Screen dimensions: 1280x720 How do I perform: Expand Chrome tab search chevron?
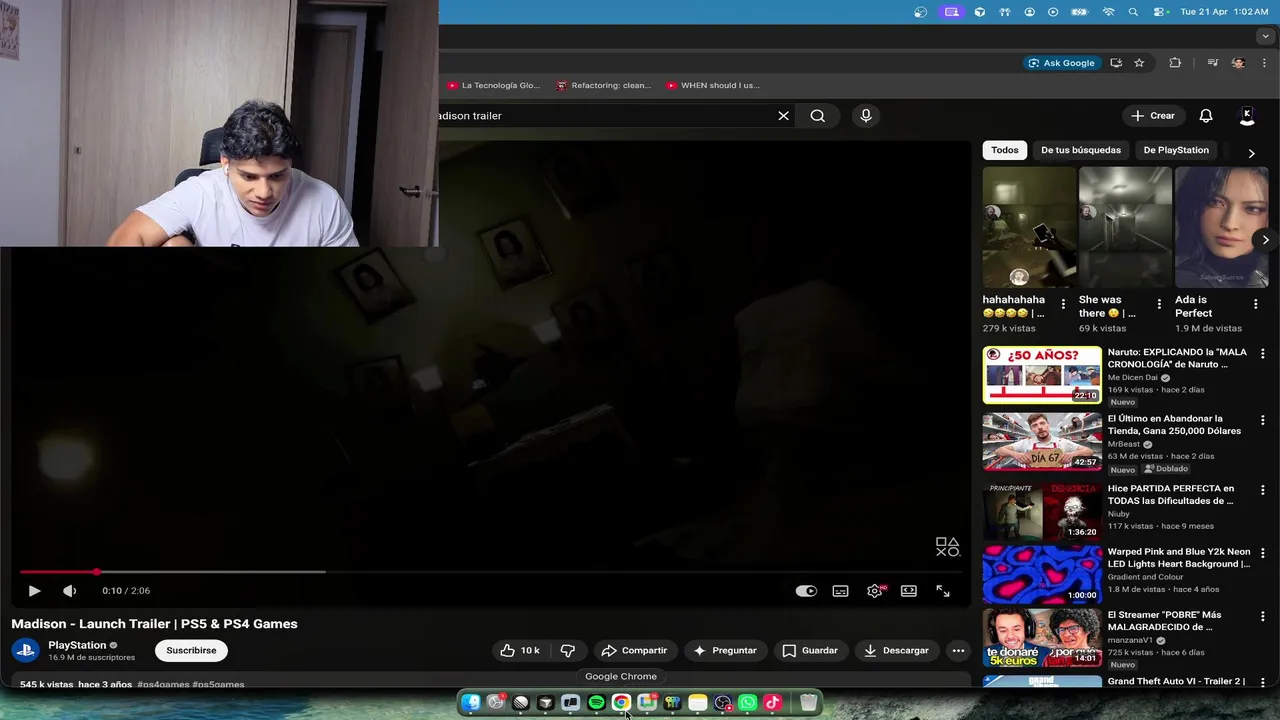[x=1266, y=36]
